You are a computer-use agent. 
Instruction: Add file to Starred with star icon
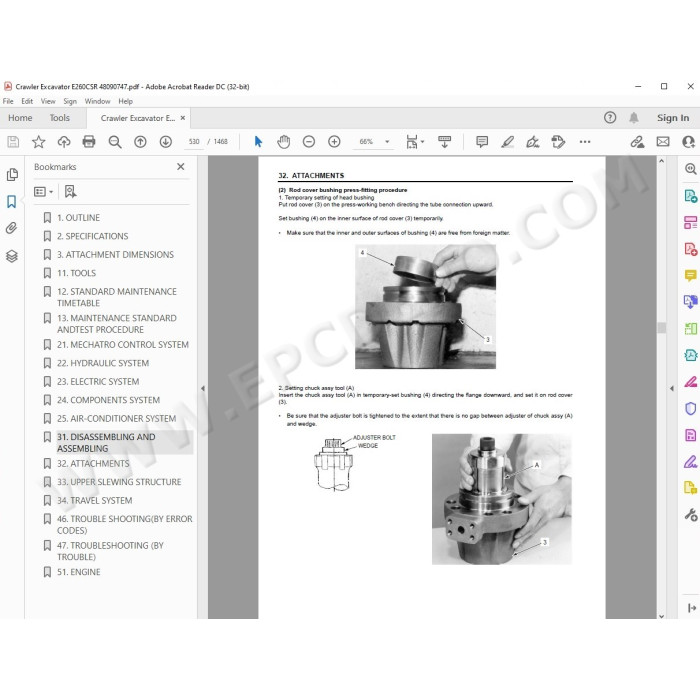tap(38, 142)
